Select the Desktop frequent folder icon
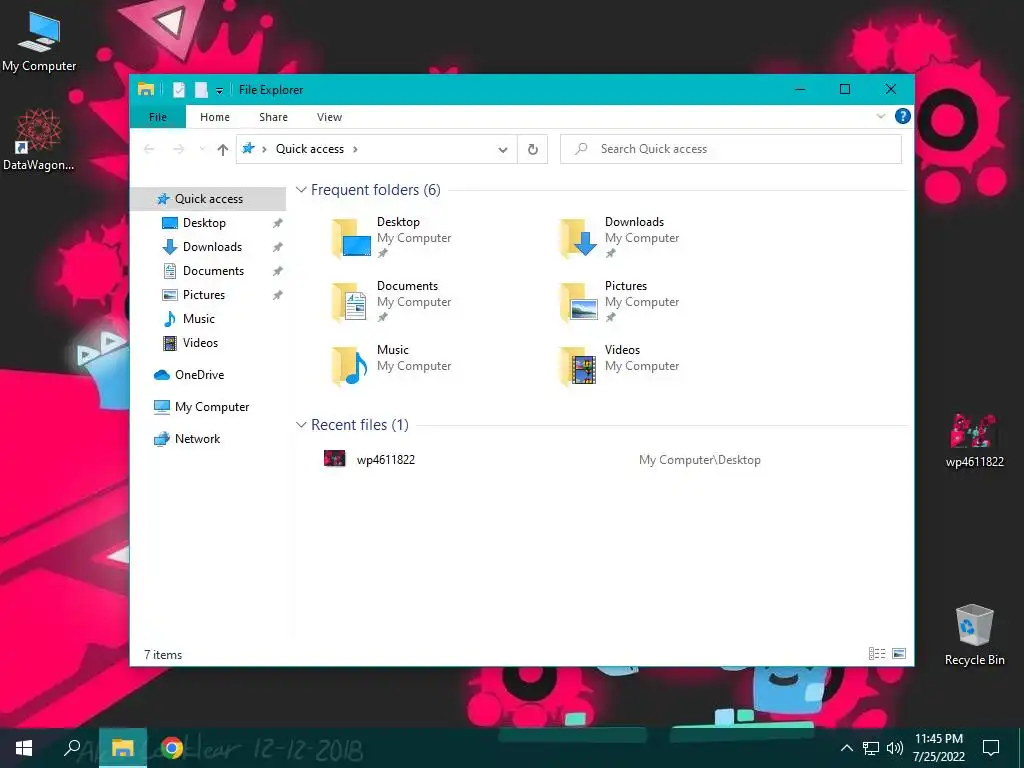 [351, 238]
